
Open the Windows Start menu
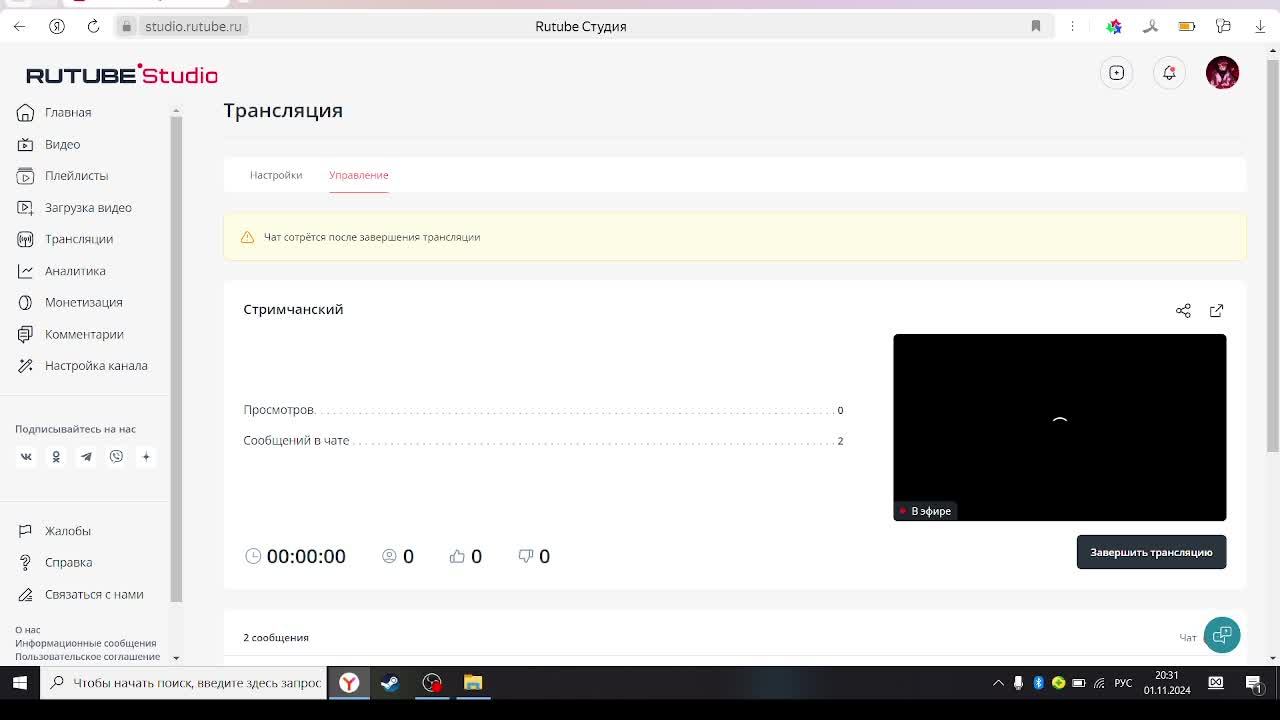tap(20, 683)
